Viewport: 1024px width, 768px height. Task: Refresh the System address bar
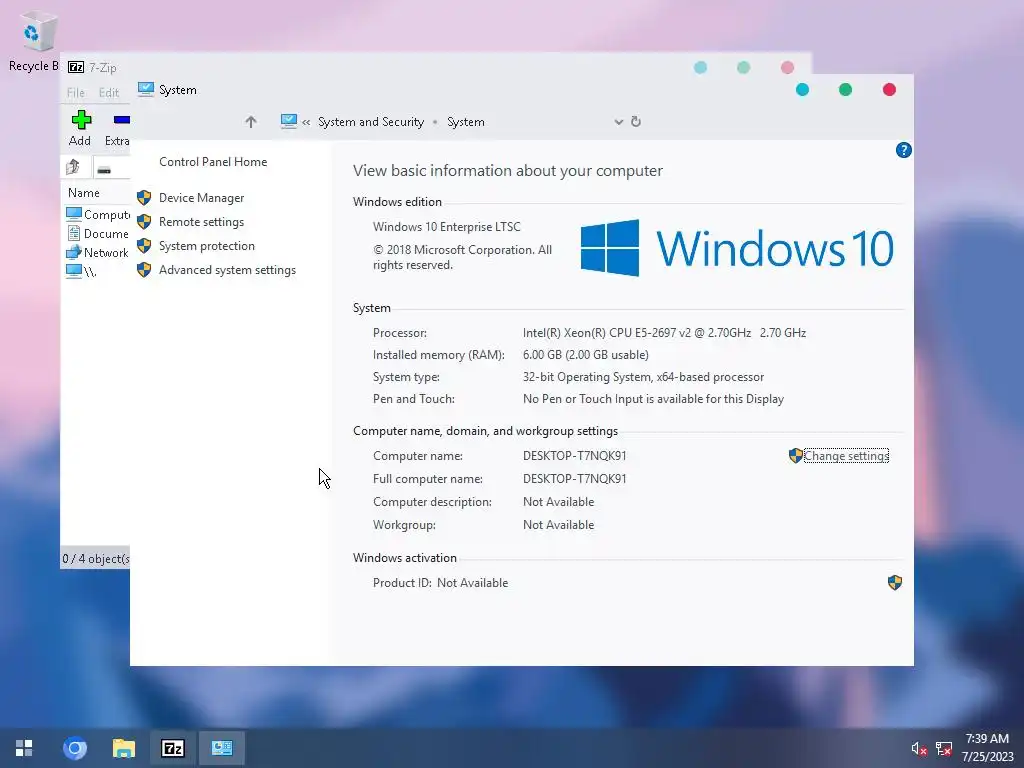635,121
